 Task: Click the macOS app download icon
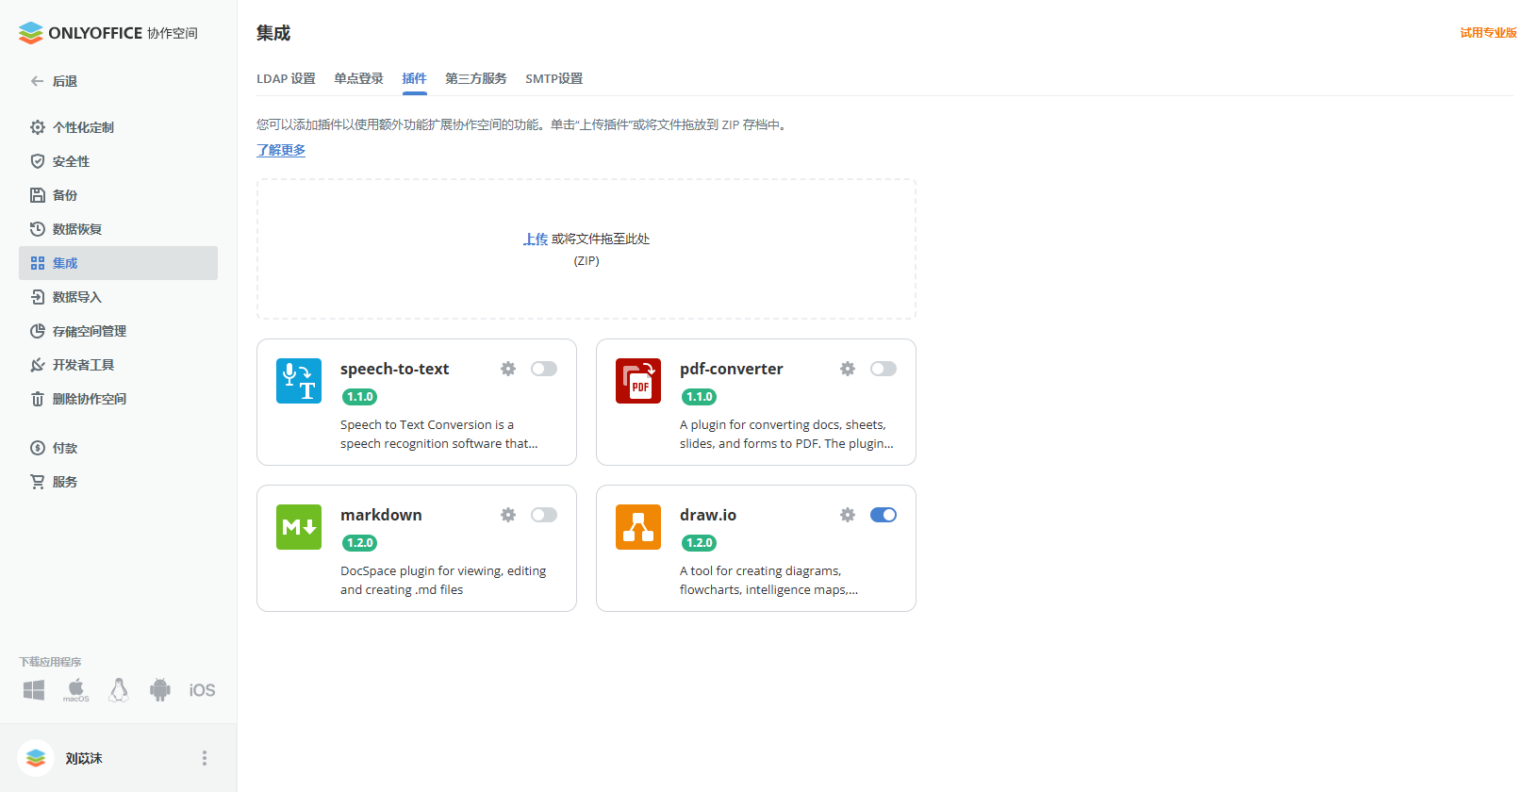76,690
